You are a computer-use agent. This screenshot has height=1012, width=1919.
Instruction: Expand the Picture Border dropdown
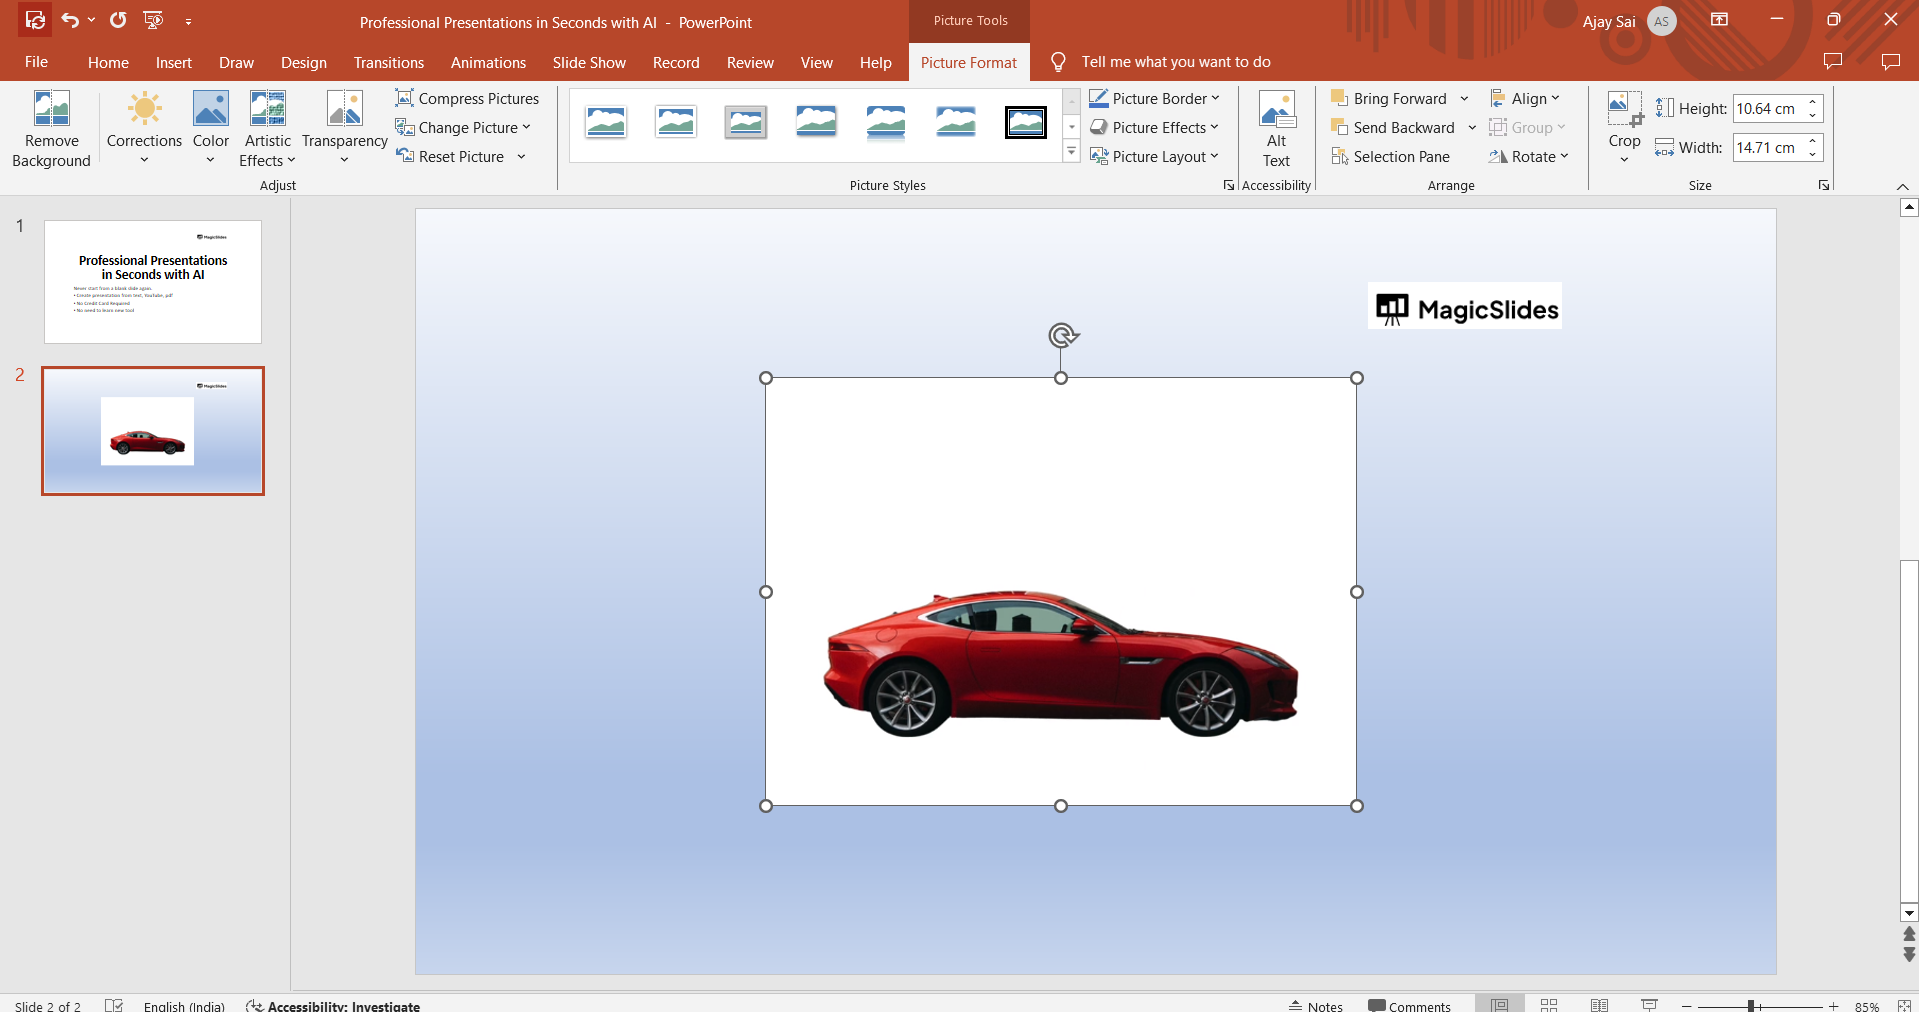(x=1155, y=98)
